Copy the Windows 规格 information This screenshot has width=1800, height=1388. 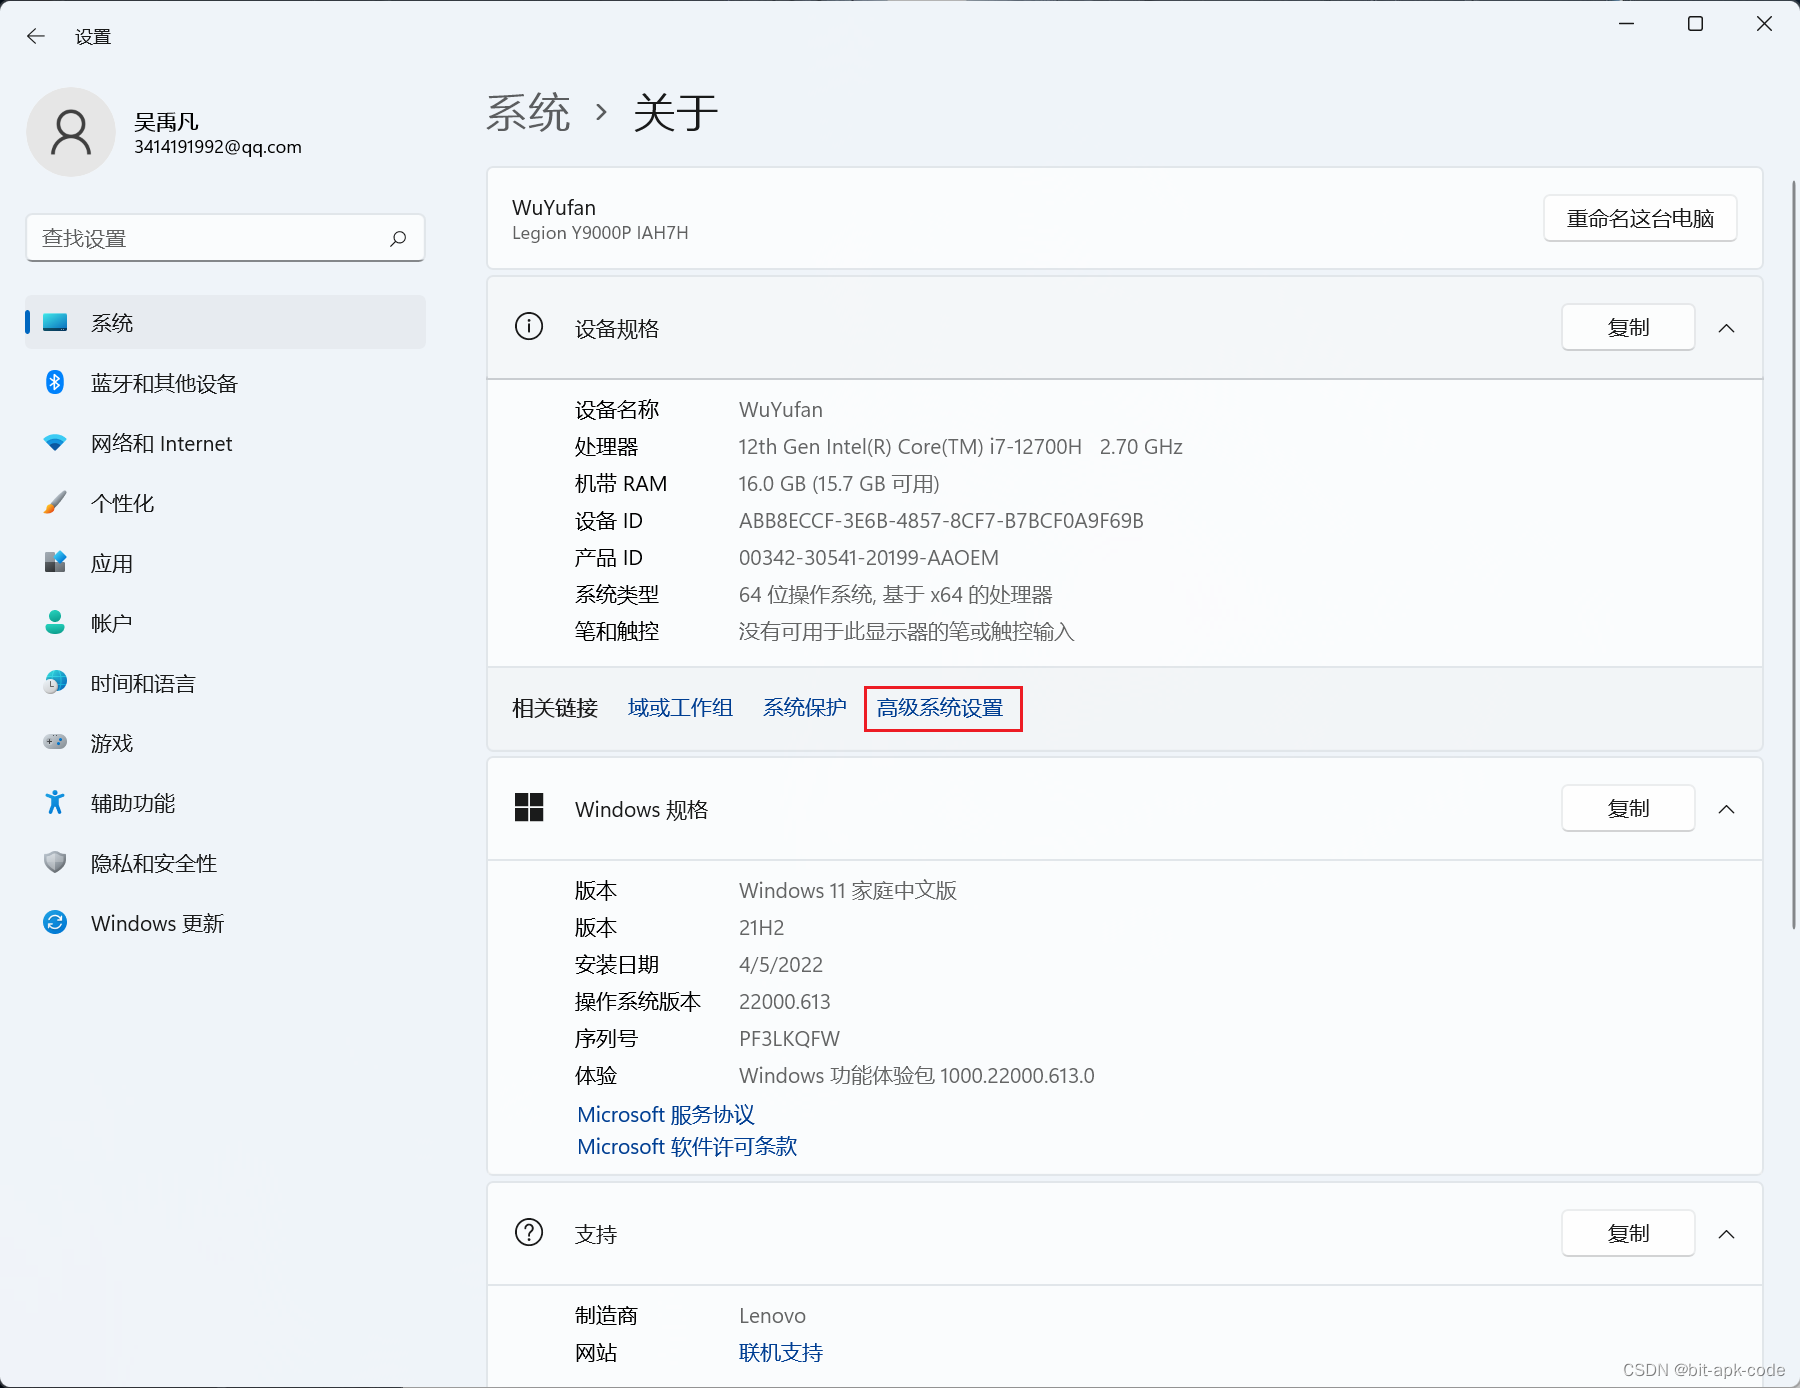pos(1628,808)
